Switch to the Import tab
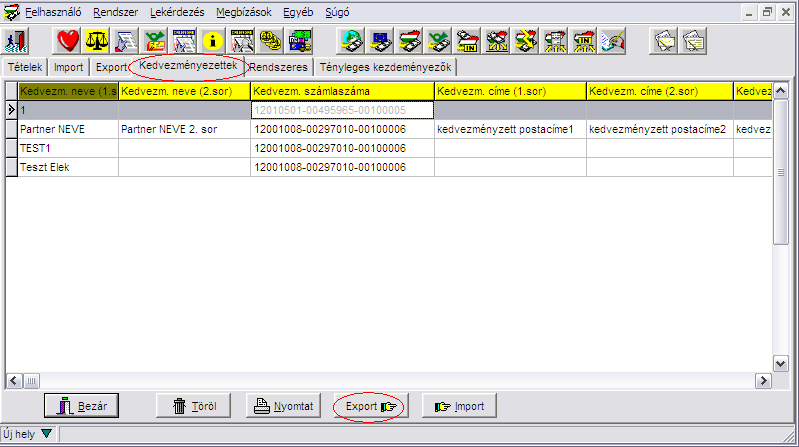Viewport: 799px width, 447px height. 68,67
